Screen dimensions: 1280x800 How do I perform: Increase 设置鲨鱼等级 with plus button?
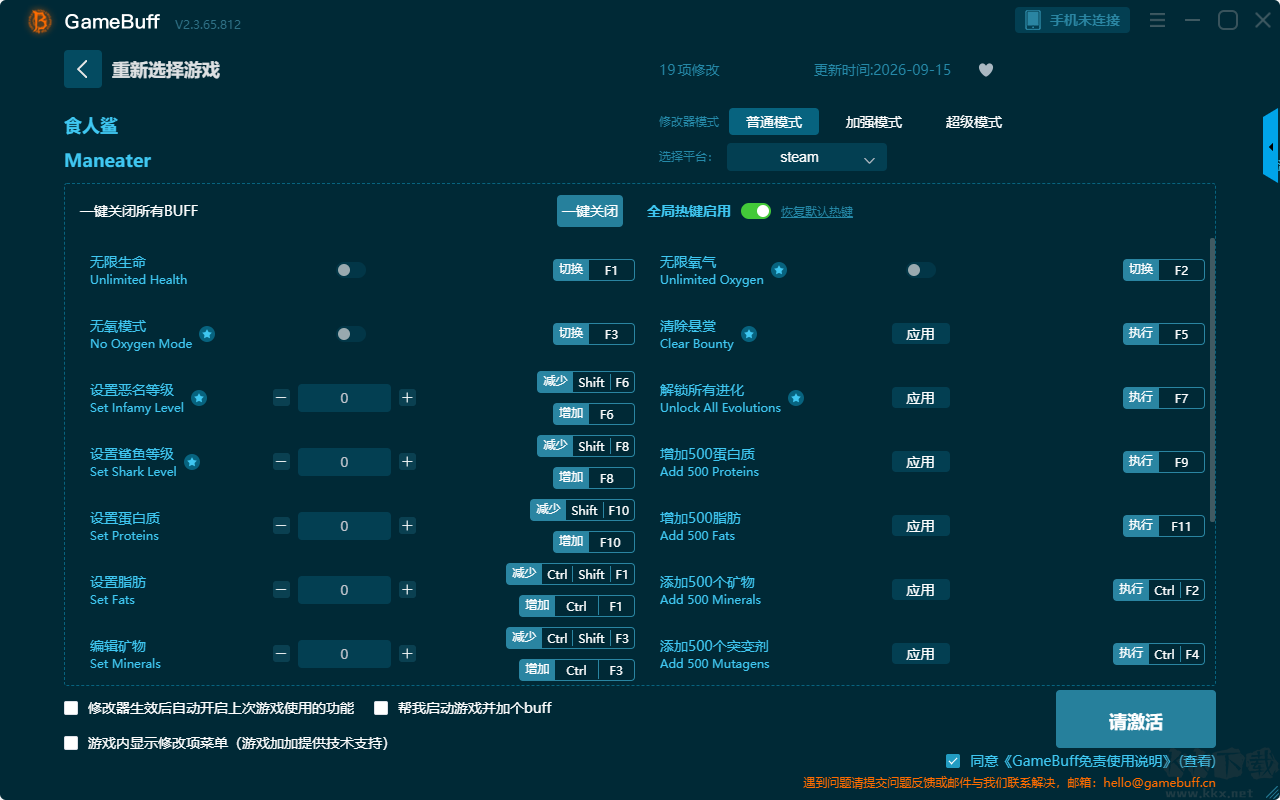[x=407, y=462]
